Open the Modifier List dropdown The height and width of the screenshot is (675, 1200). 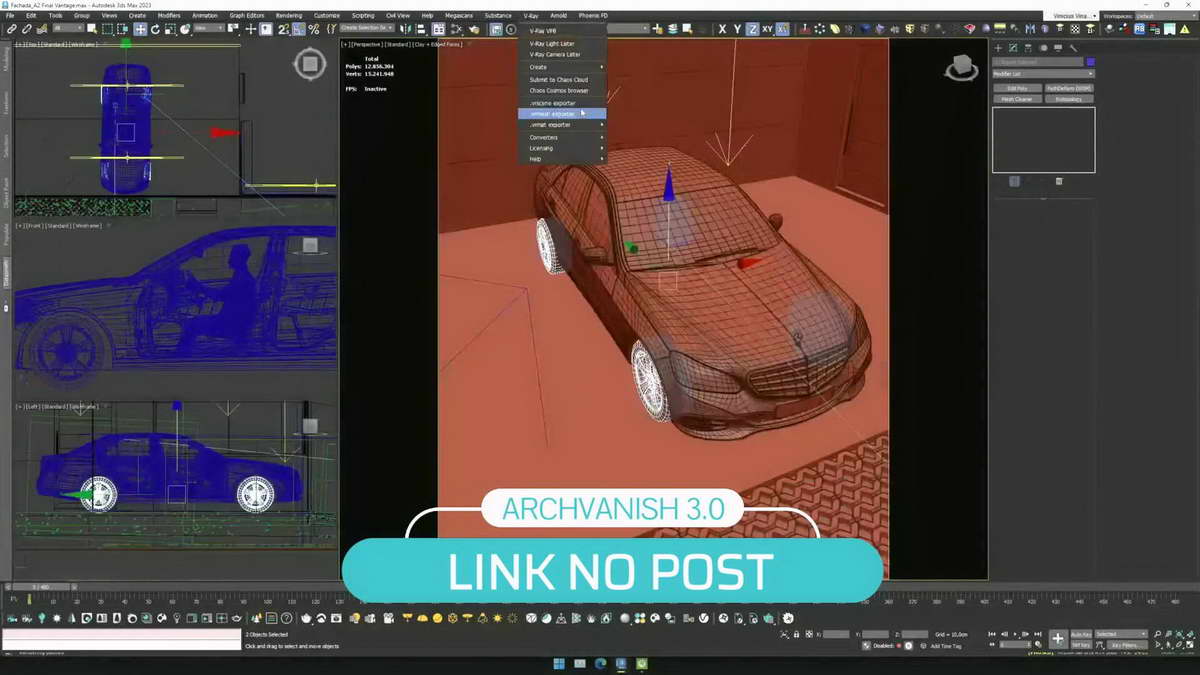[1043, 74]
